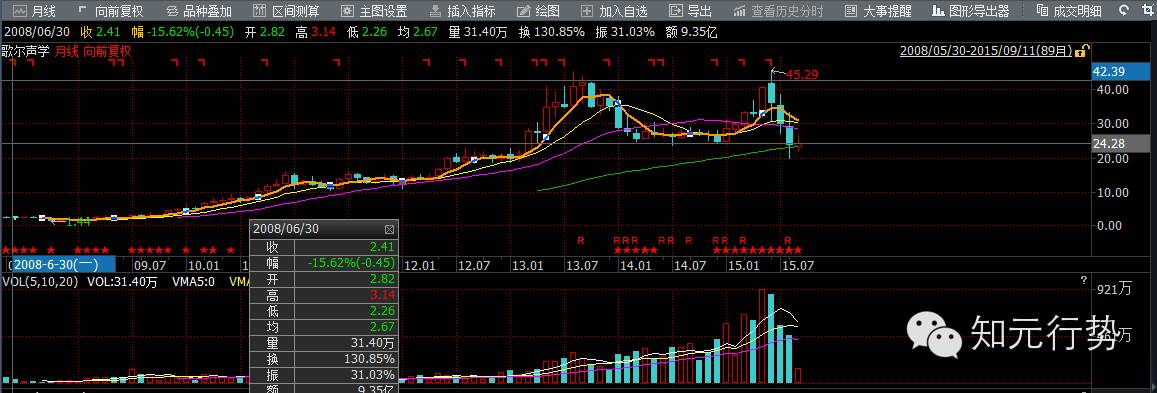Open volume panel help question mark
The height and width of the screenshot is (393, 1157).
click(x=1083, y=279)
